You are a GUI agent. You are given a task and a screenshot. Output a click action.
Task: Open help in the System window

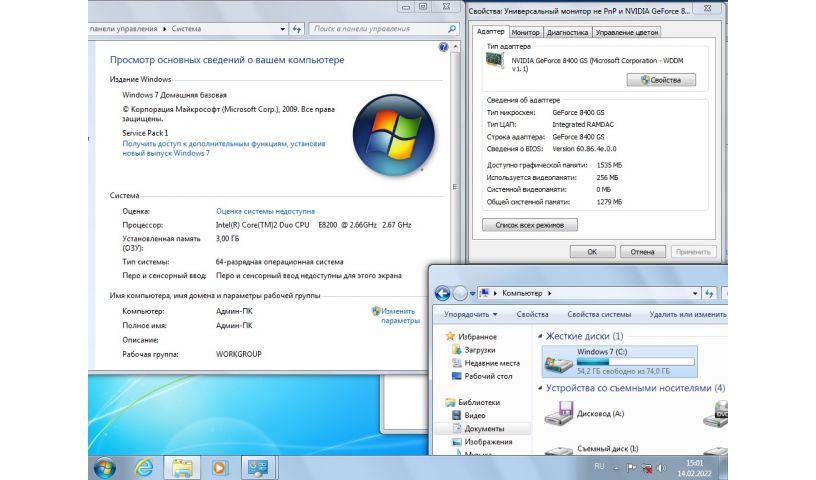(443, 47)
